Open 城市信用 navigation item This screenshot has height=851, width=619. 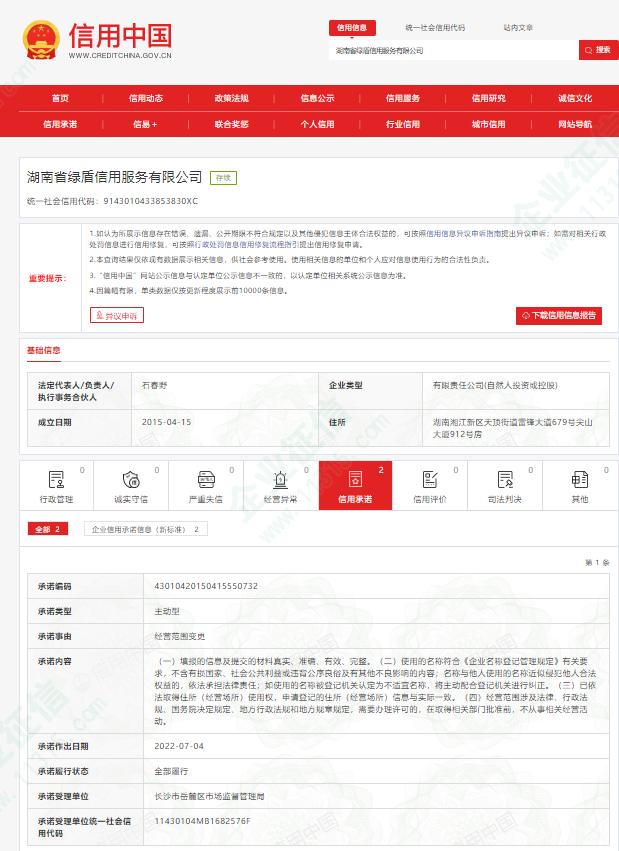(488, 124)
